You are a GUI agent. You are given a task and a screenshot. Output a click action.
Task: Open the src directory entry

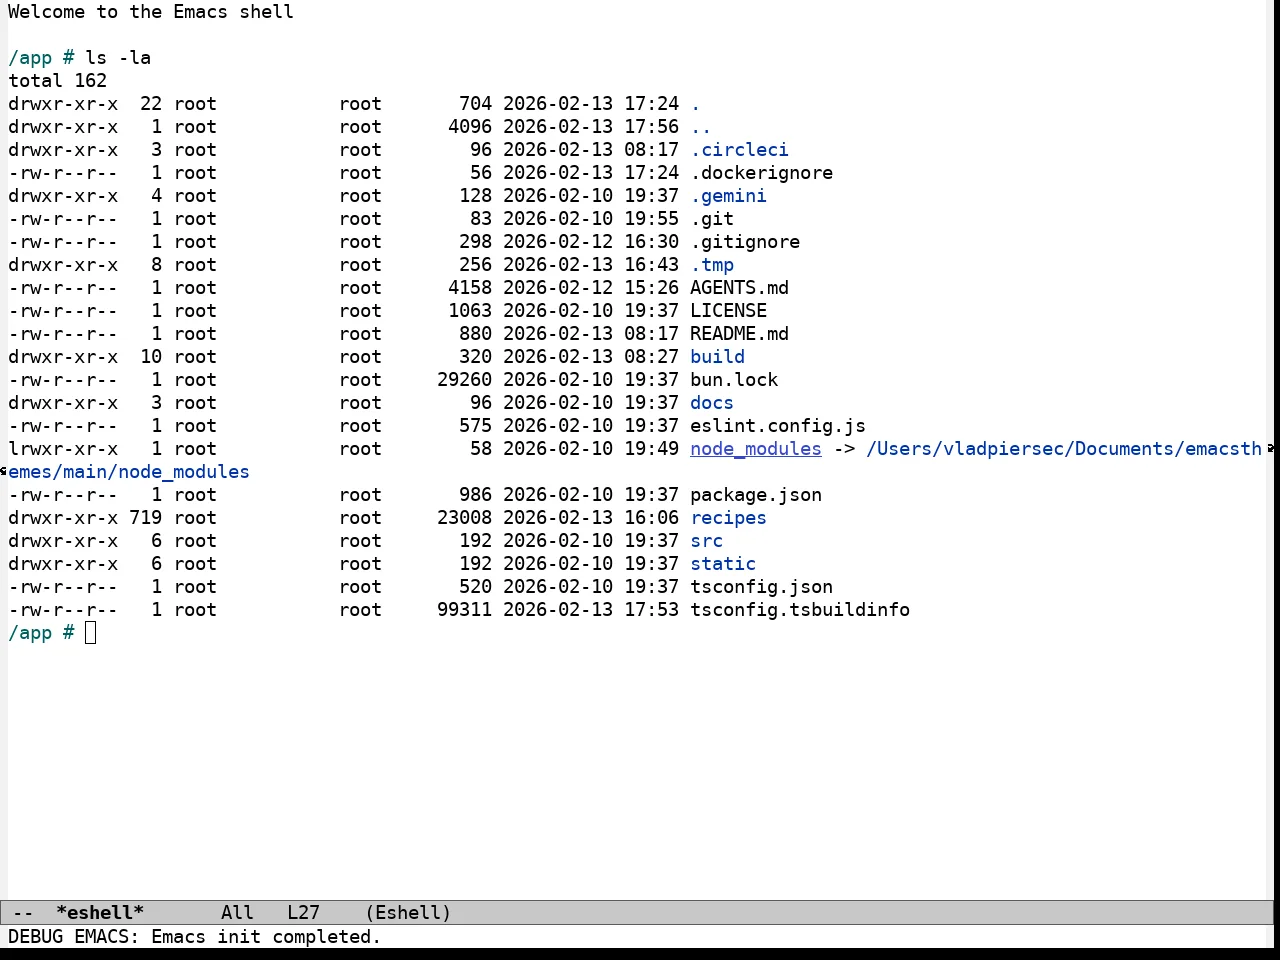point(706,541)
